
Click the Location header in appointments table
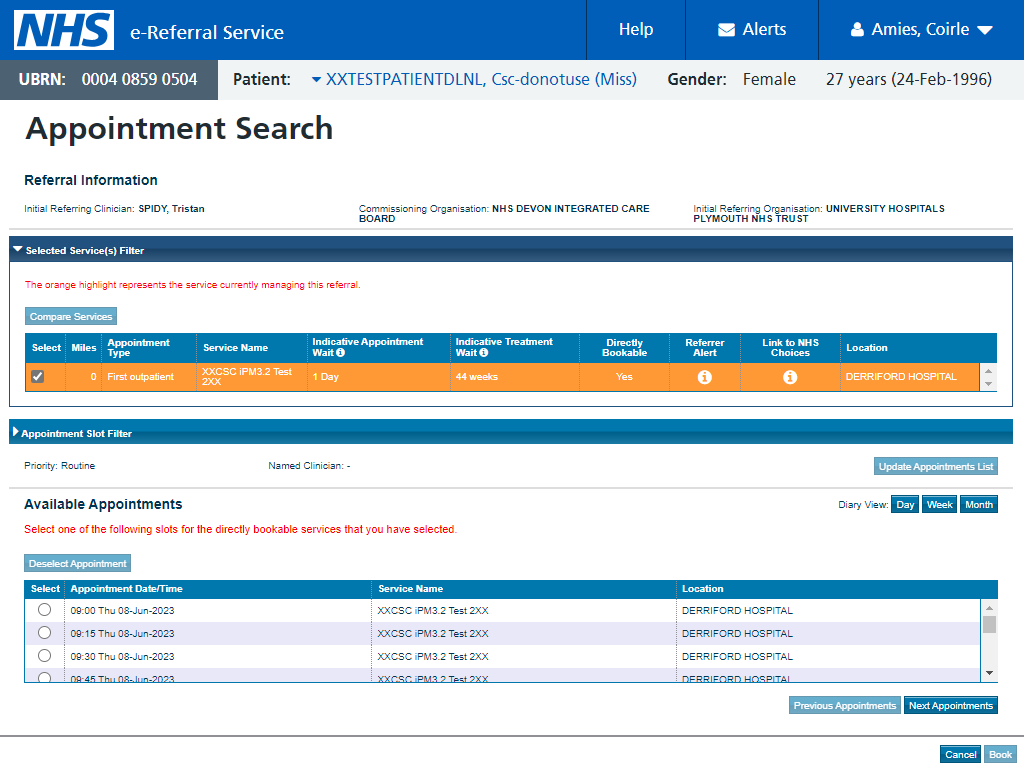click(702, 588)
